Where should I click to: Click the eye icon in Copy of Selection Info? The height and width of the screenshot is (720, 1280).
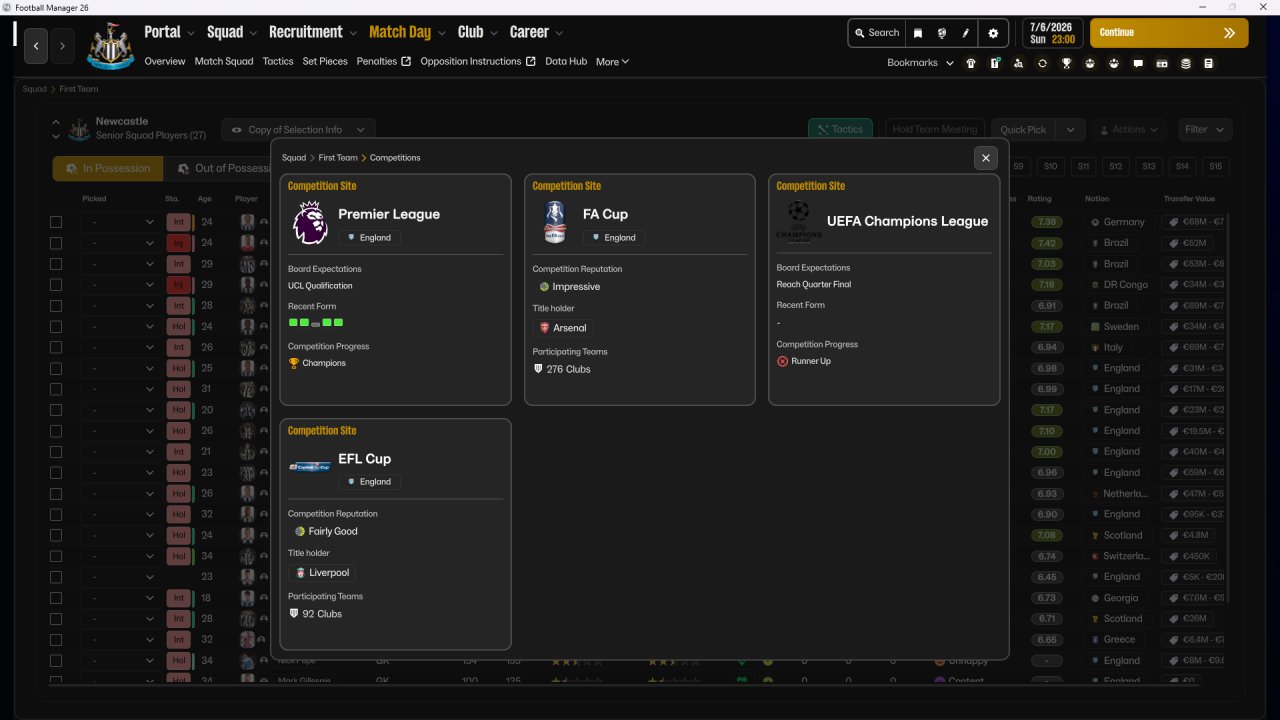pos(237,130)
